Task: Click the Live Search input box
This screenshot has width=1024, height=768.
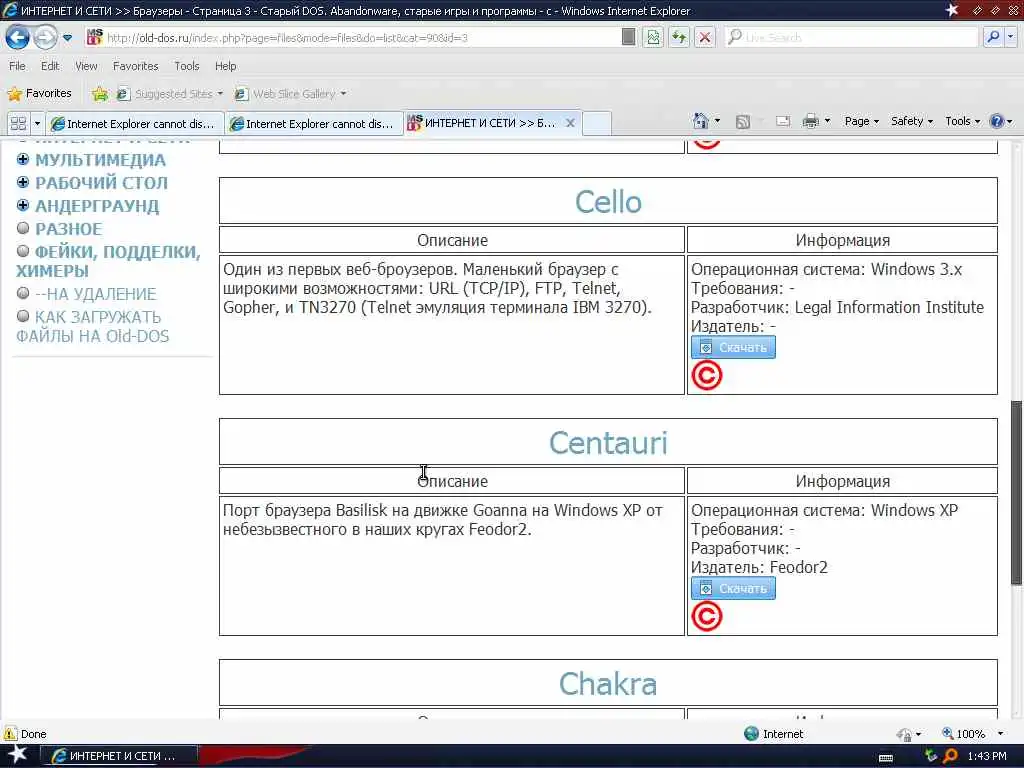Action: (x=850, y=37)
